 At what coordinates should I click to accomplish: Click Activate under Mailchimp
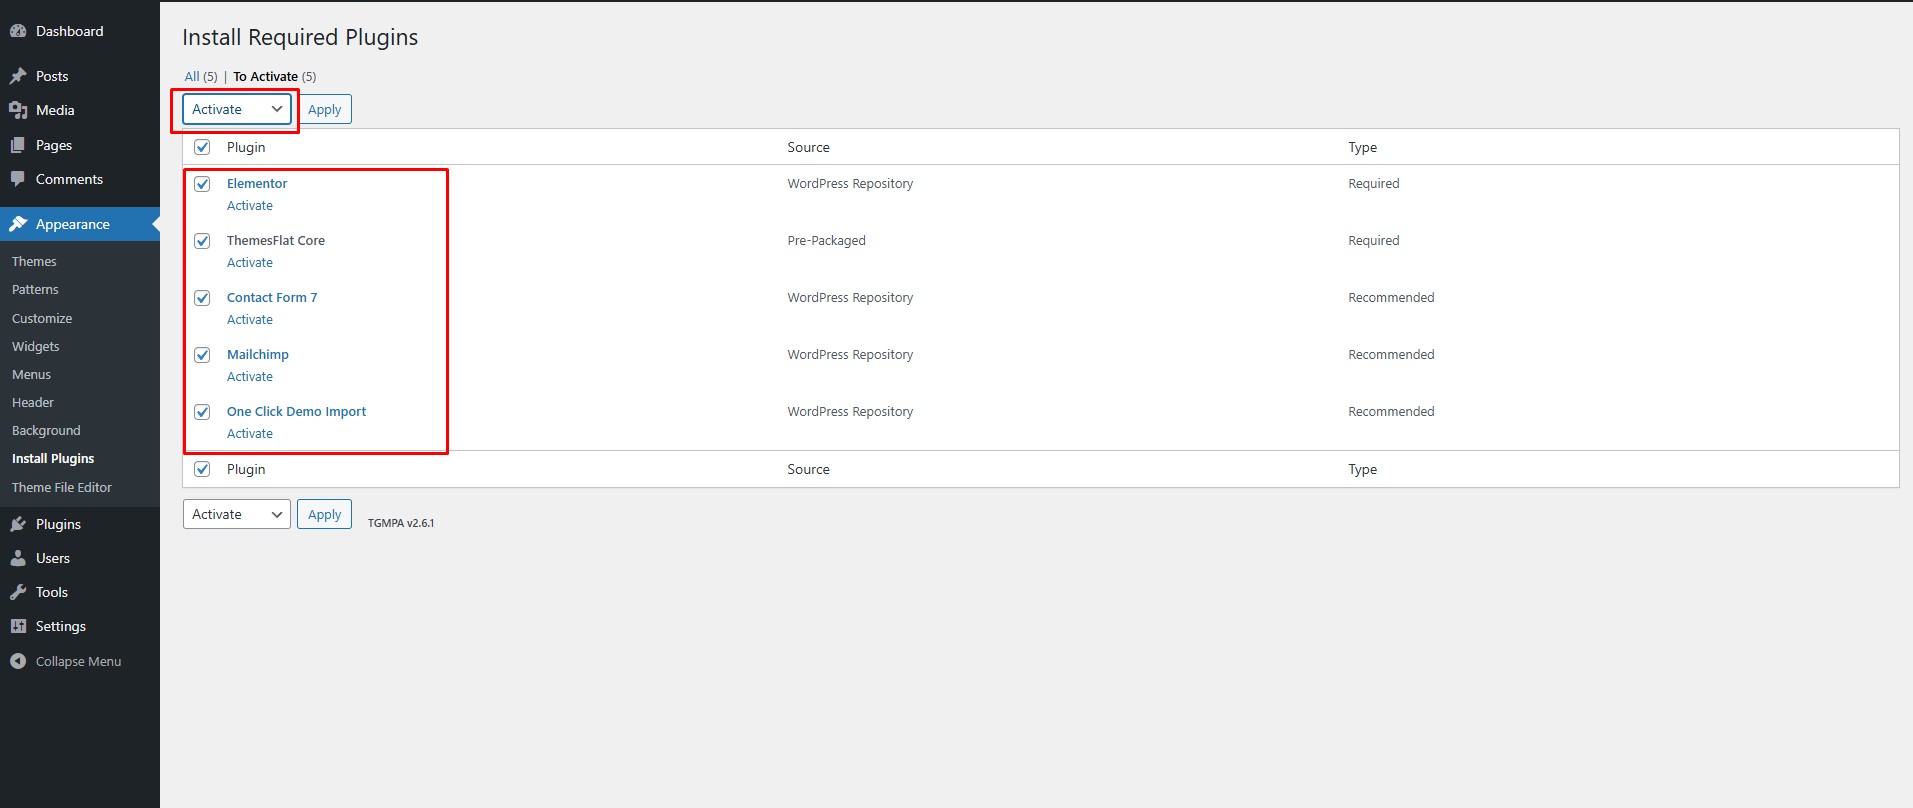[250, 377]
